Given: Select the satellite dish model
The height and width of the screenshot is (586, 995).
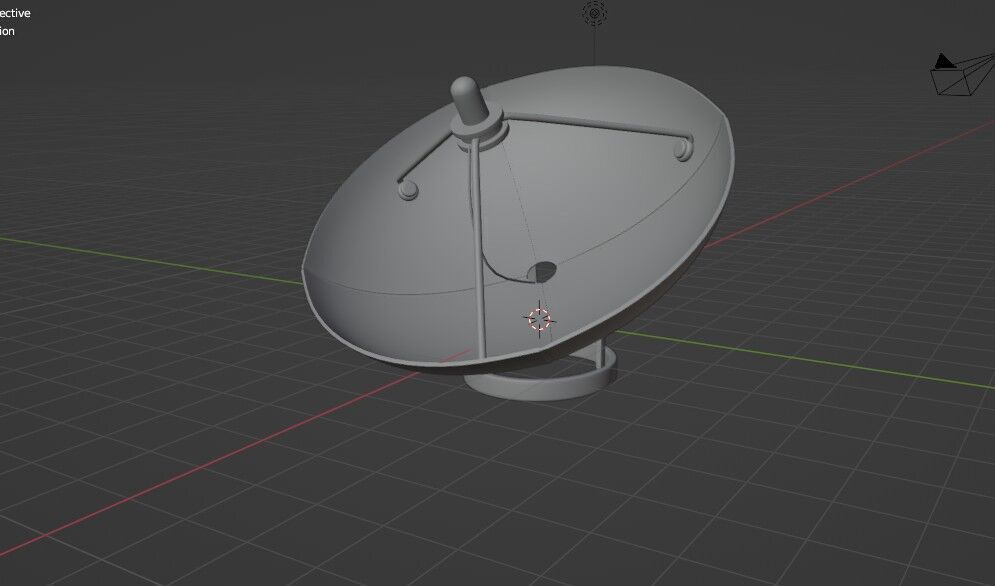Looking at the screenshot, I should point(517,234).
